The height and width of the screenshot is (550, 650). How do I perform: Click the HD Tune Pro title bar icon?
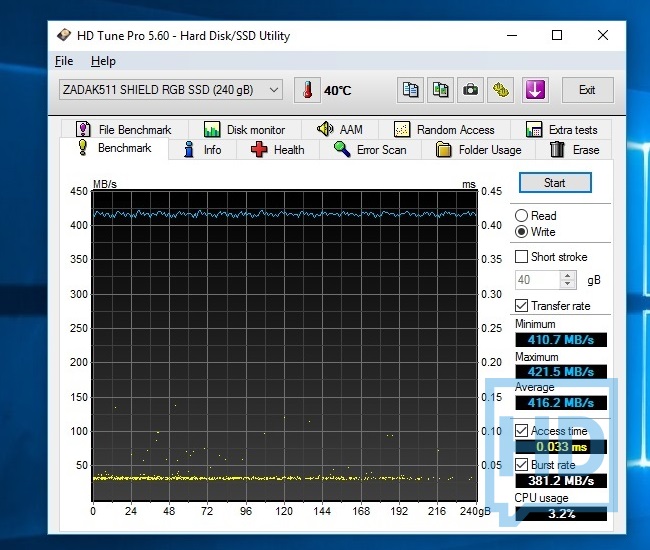(64, 36)
